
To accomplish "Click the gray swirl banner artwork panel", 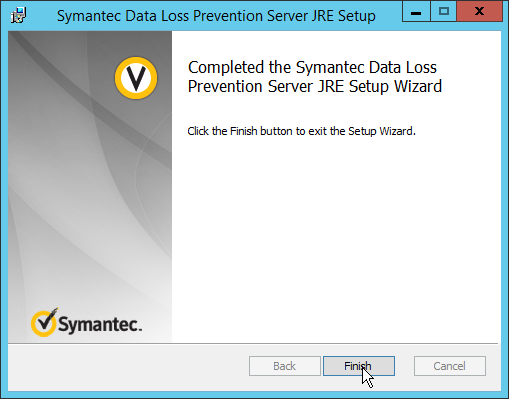I will [90, 187].
